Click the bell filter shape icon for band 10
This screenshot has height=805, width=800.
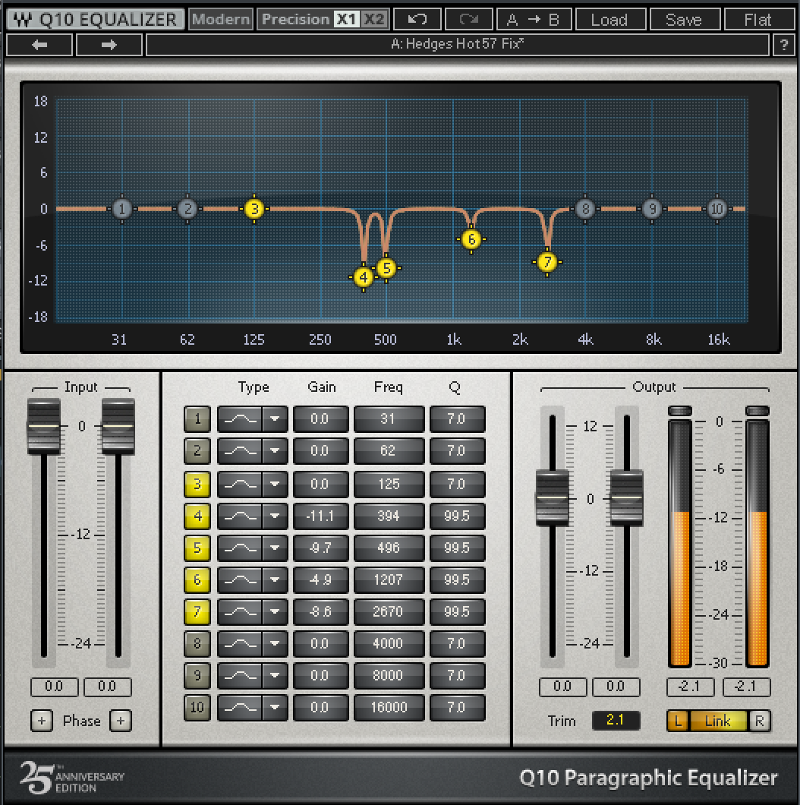(240, 707)
